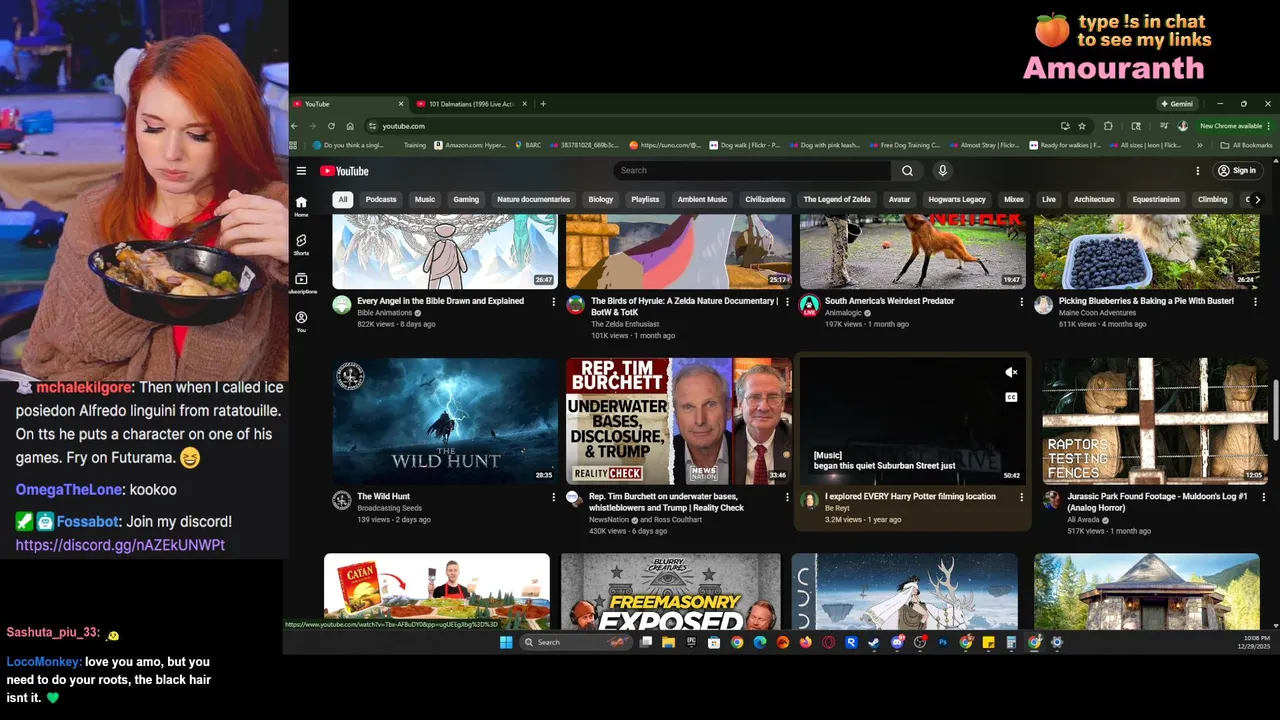This screenshot has width=1280, height=720.
Task: Toggle captions on the video preview
Action: point(1011,397)
